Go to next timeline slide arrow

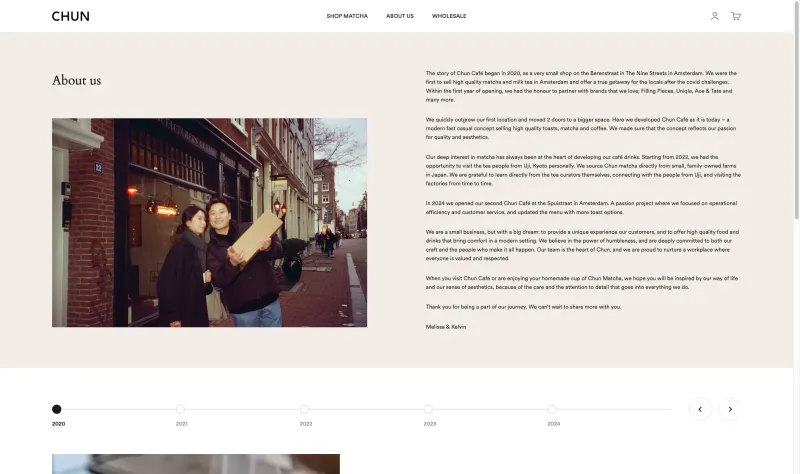tap(730, 409)
